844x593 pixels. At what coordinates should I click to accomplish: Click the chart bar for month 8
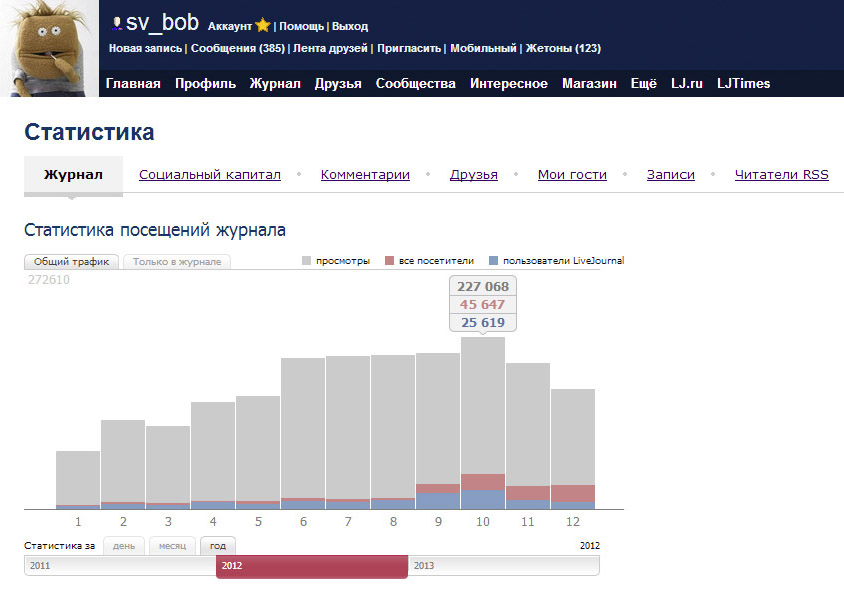coord(393,432)
